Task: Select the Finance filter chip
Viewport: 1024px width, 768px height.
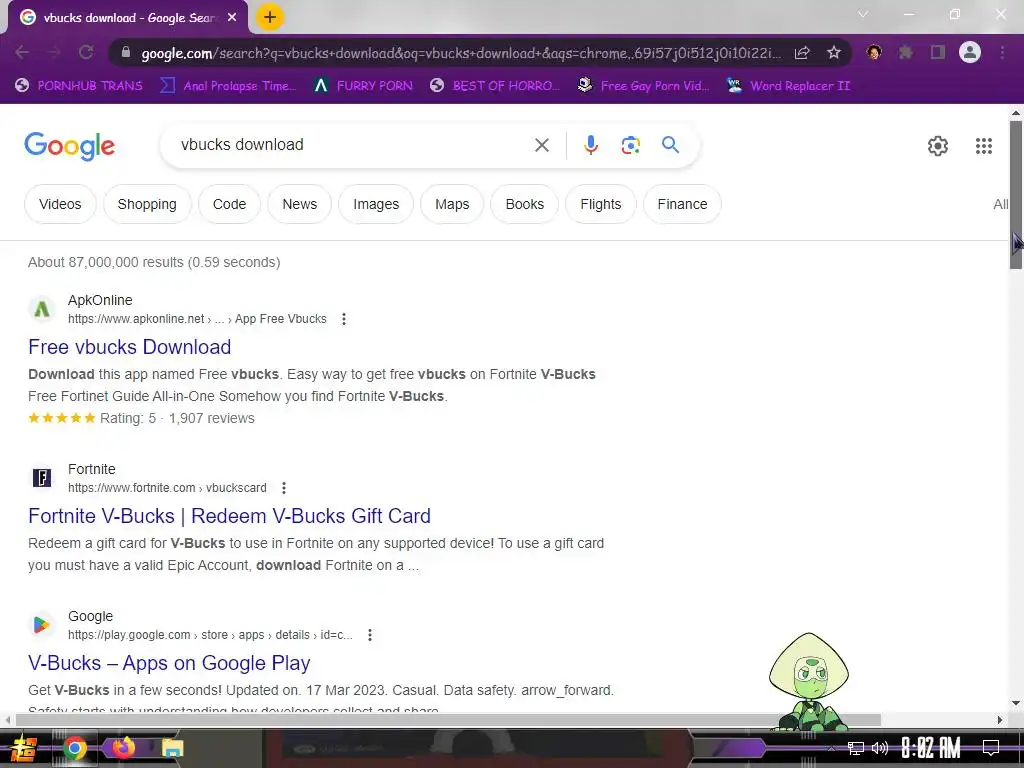Action: point(682,204)
